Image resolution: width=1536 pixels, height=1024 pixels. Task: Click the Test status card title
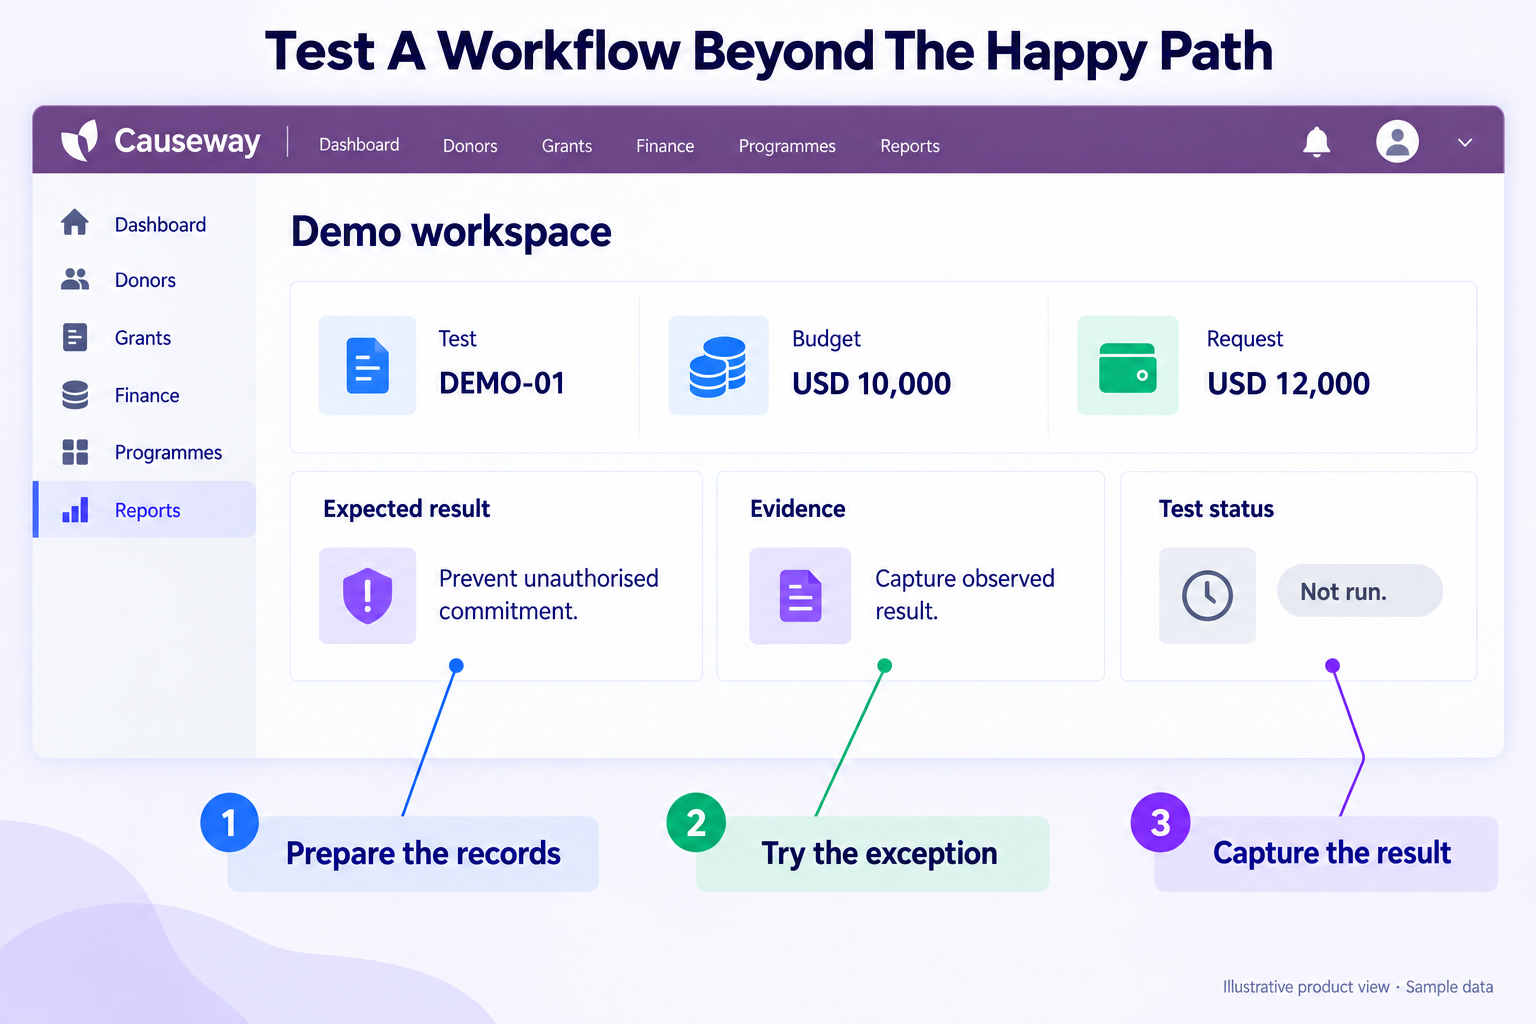click(x=1216, y=509)
